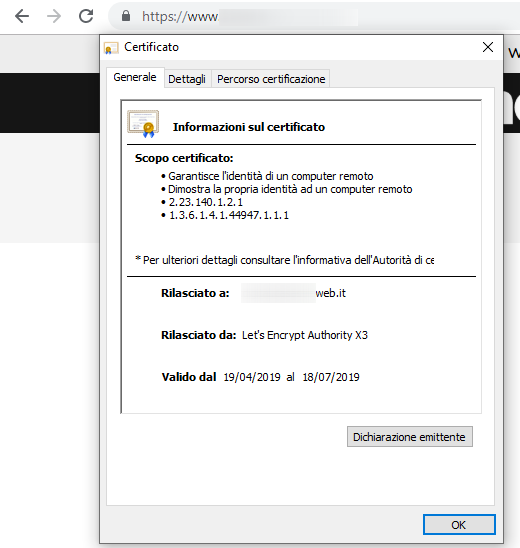Screen dimensions: 520x548
Task: Click the padlock icon in address bar
Action: pos(126,16)
